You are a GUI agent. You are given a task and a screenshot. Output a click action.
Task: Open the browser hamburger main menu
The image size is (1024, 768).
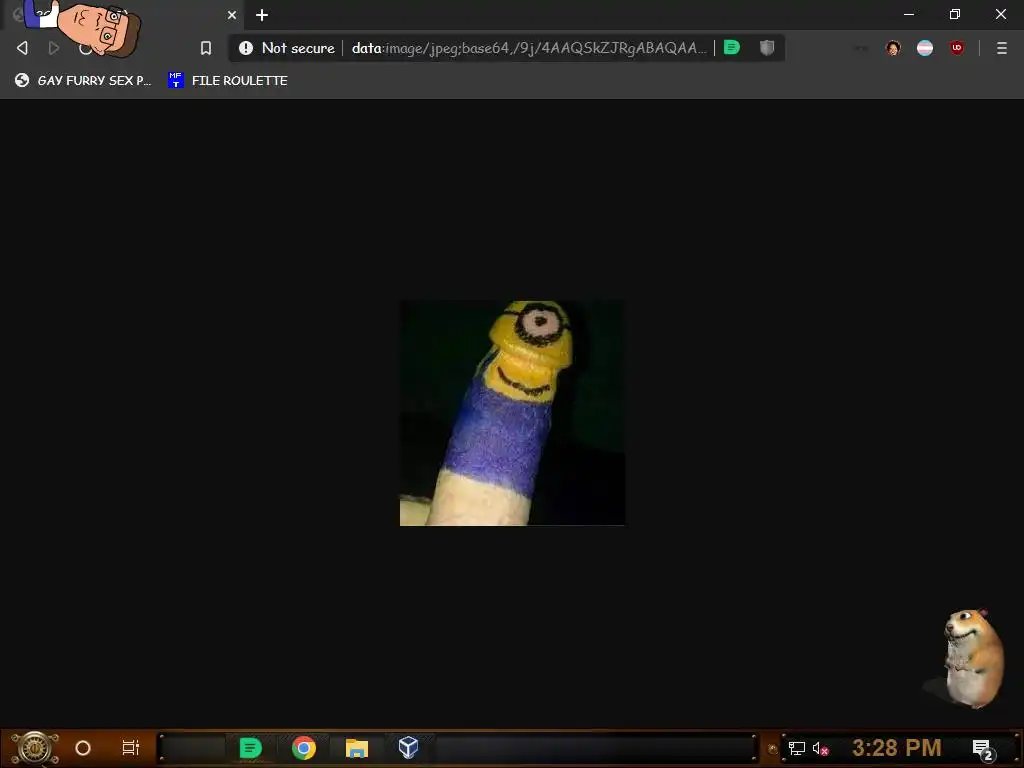[x=1002, y=48]
